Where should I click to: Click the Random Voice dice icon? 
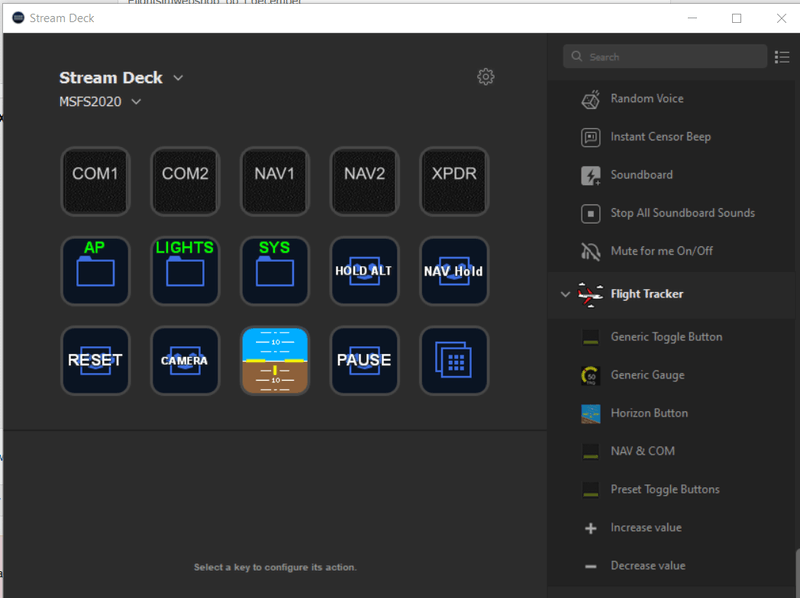[x=590, y=99]
